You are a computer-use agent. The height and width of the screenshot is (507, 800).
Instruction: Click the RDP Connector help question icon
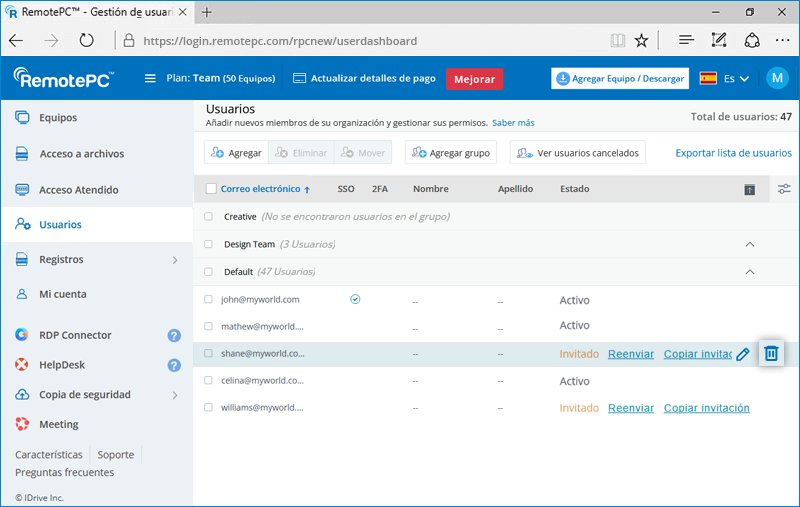(x=174, y=336)
